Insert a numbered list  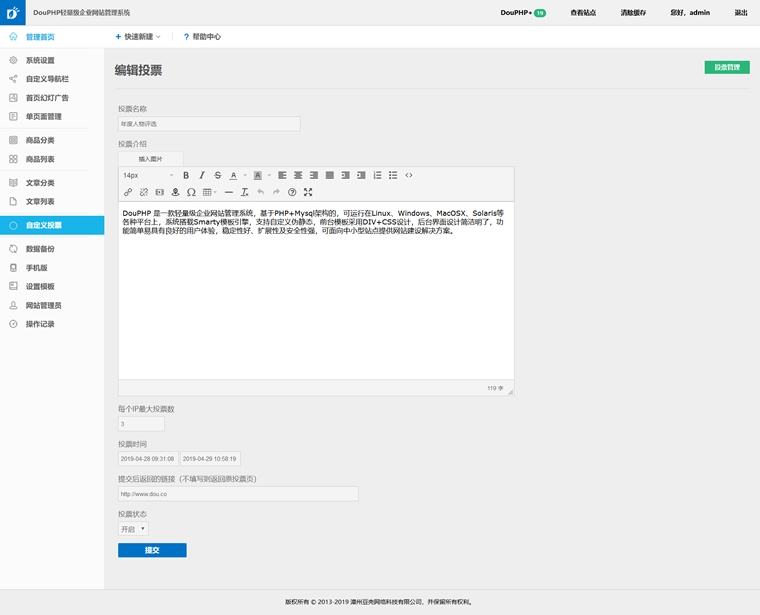377,175
